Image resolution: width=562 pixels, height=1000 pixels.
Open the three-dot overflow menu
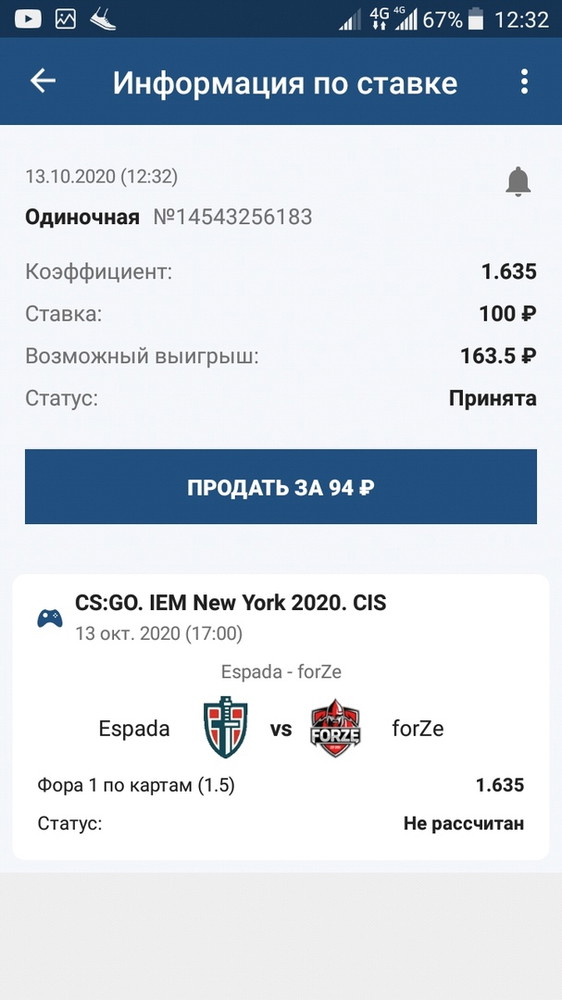[x=524, y=82]
